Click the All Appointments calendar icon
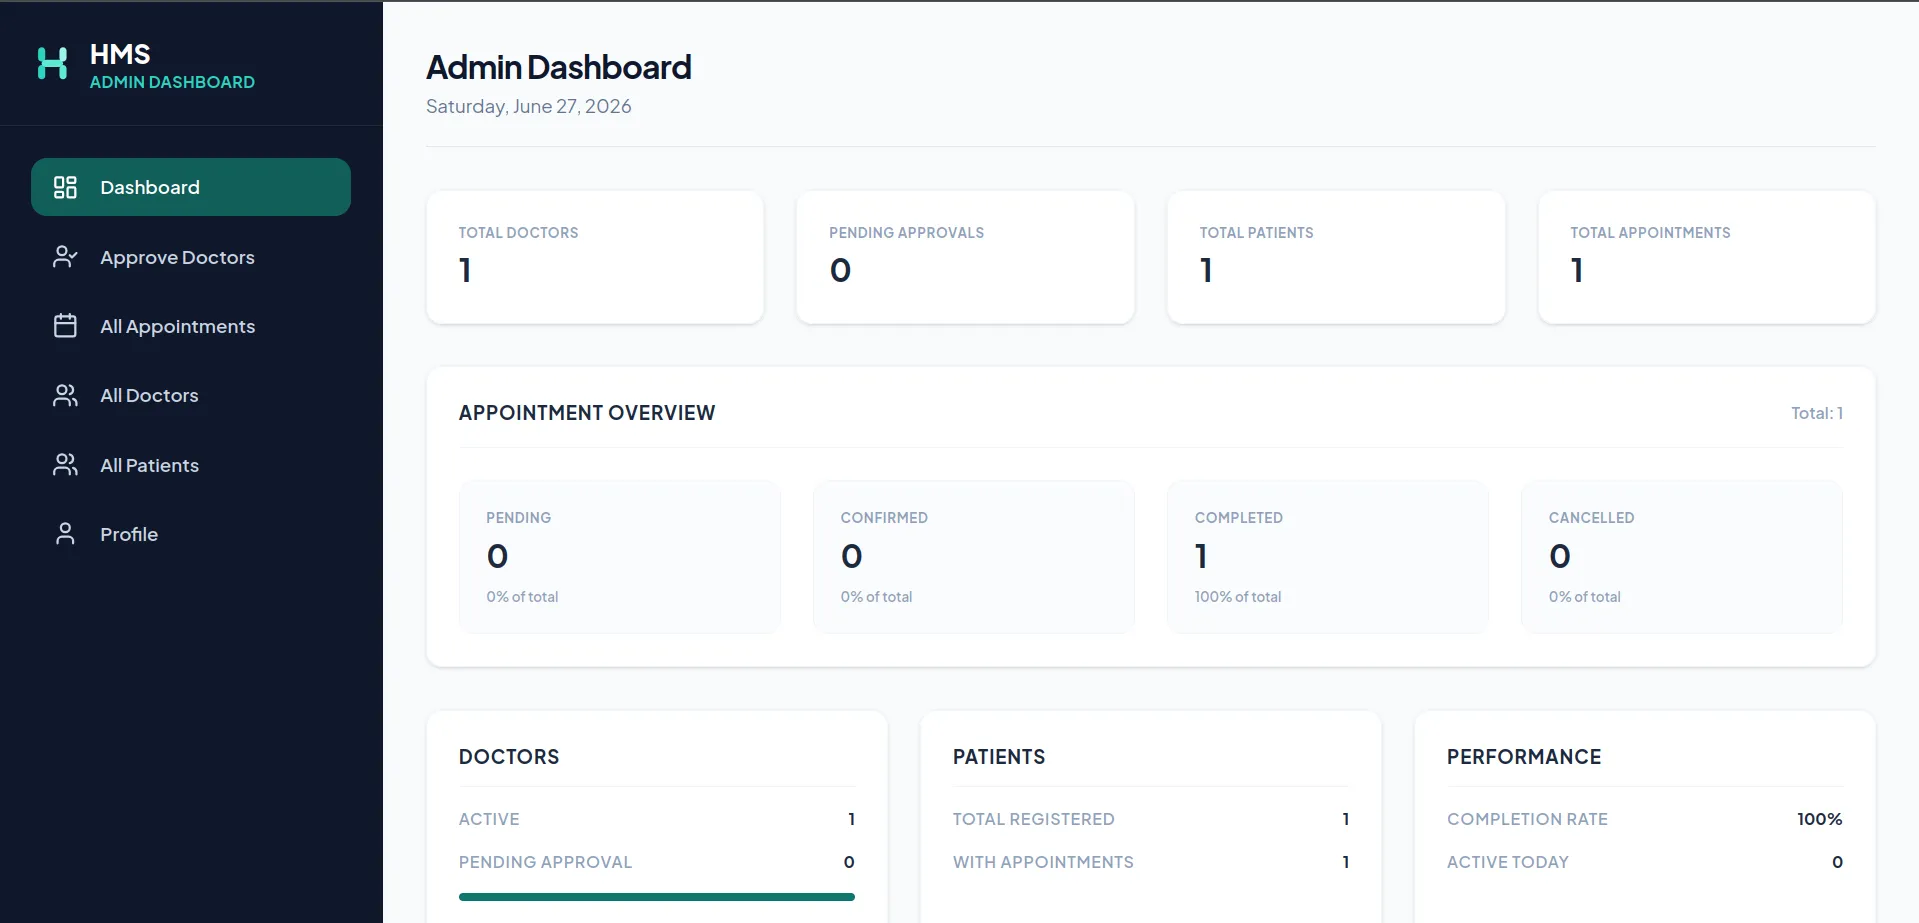This screenshot has width=1919, height=923. pyautogui.click(x=65, y=326)
